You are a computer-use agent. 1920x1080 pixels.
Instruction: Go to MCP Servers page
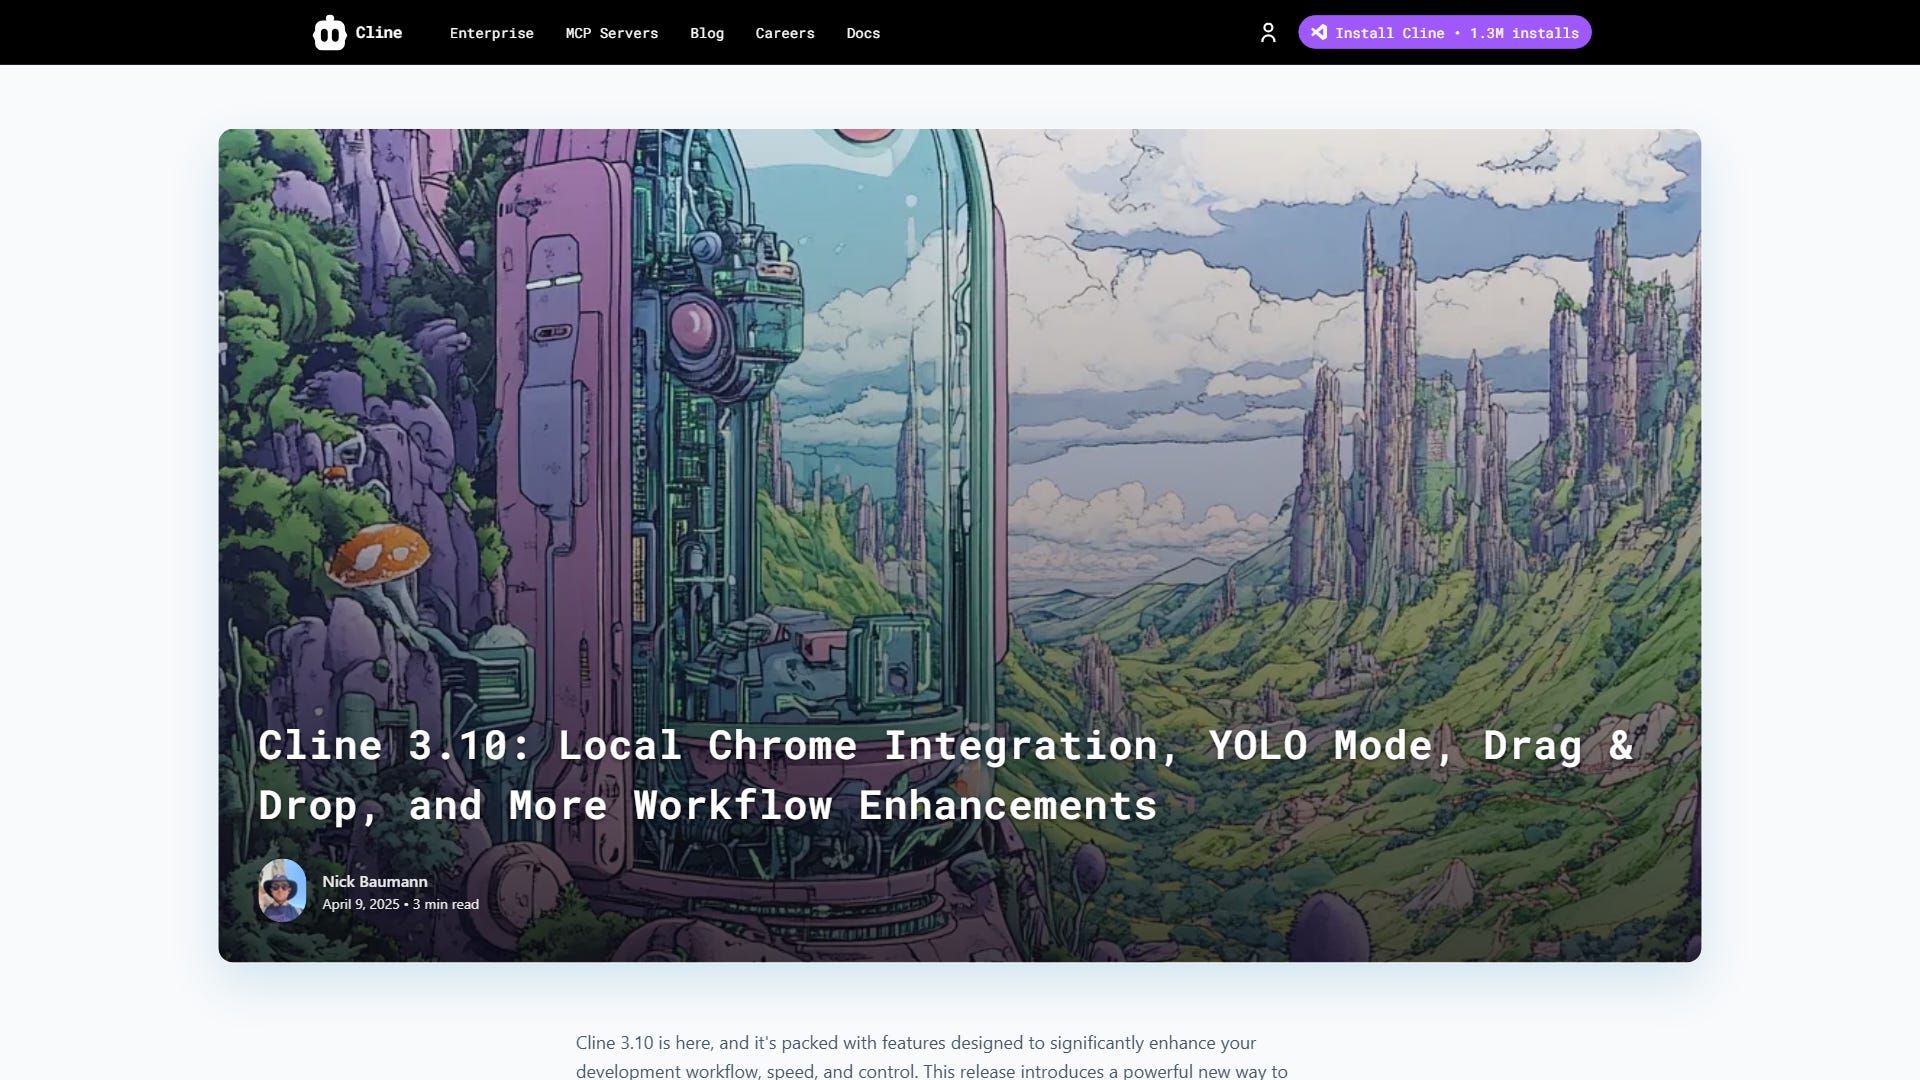(611, 33)
